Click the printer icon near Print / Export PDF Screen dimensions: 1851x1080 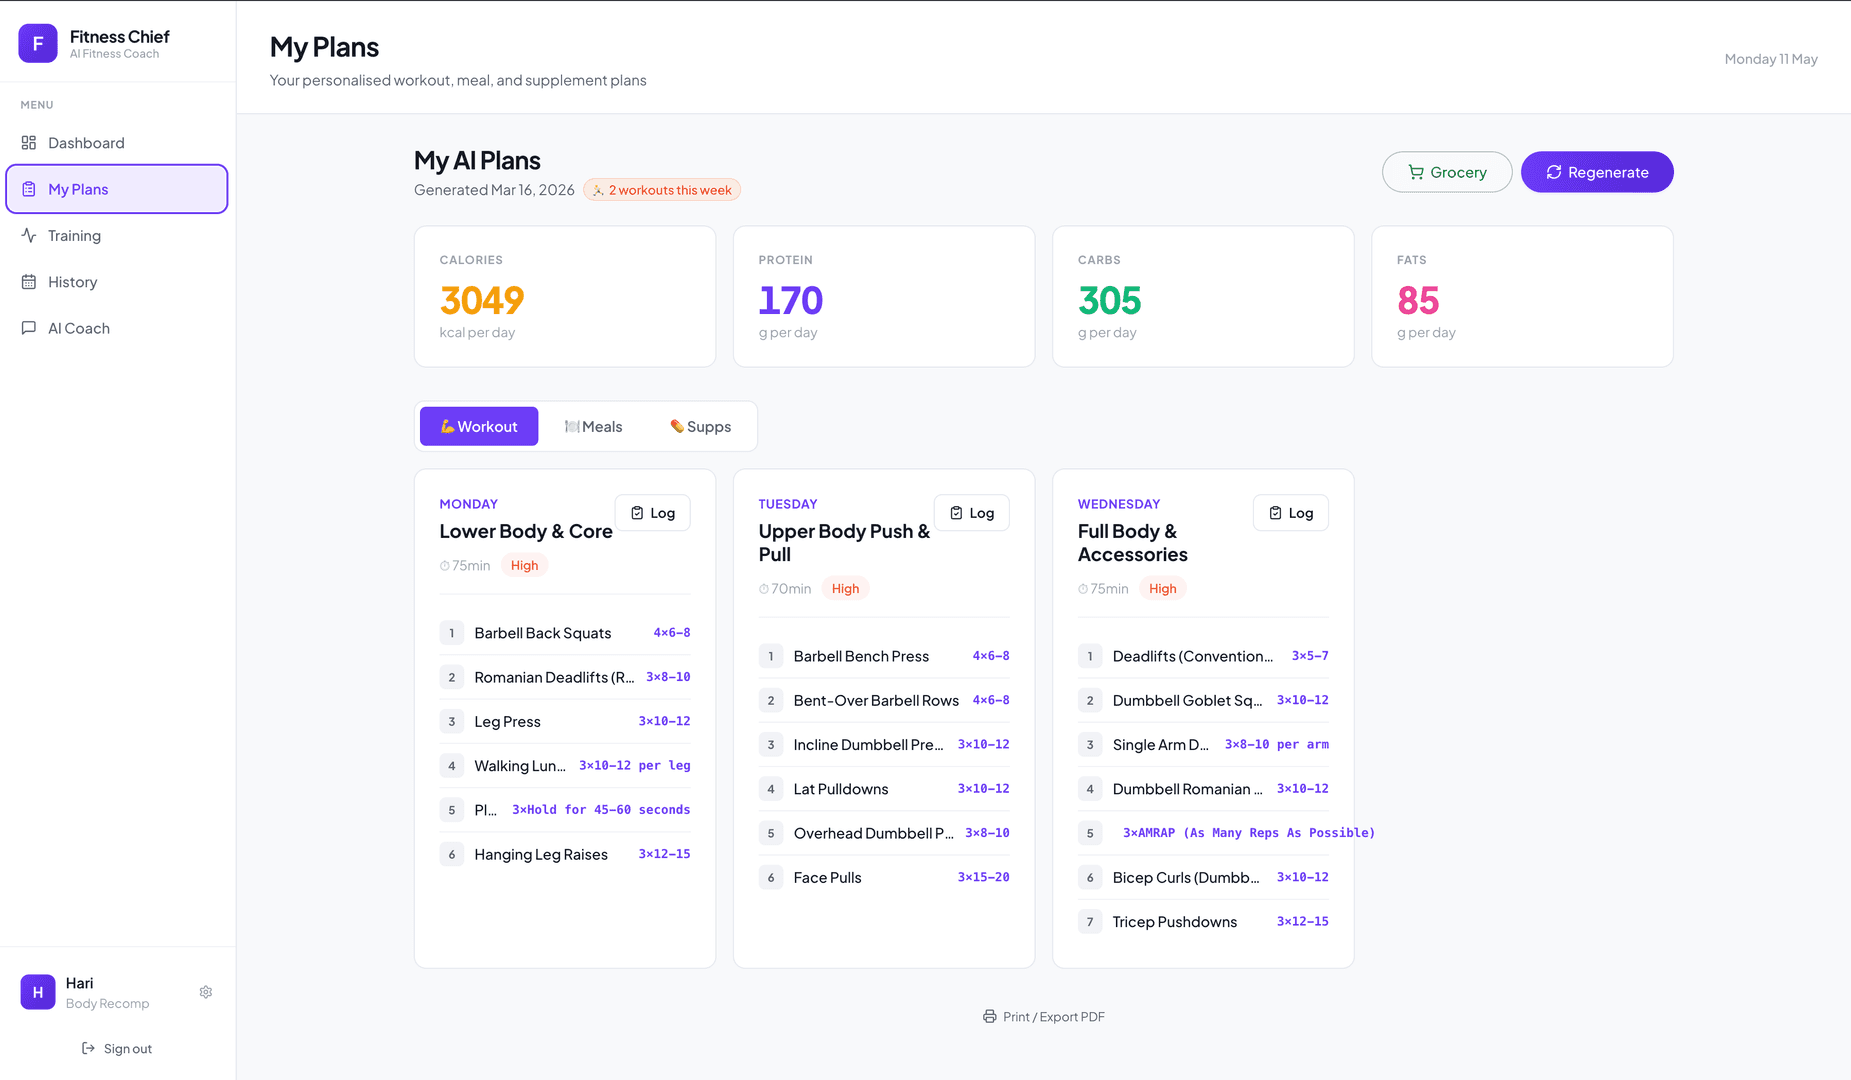coord(990,1016)
